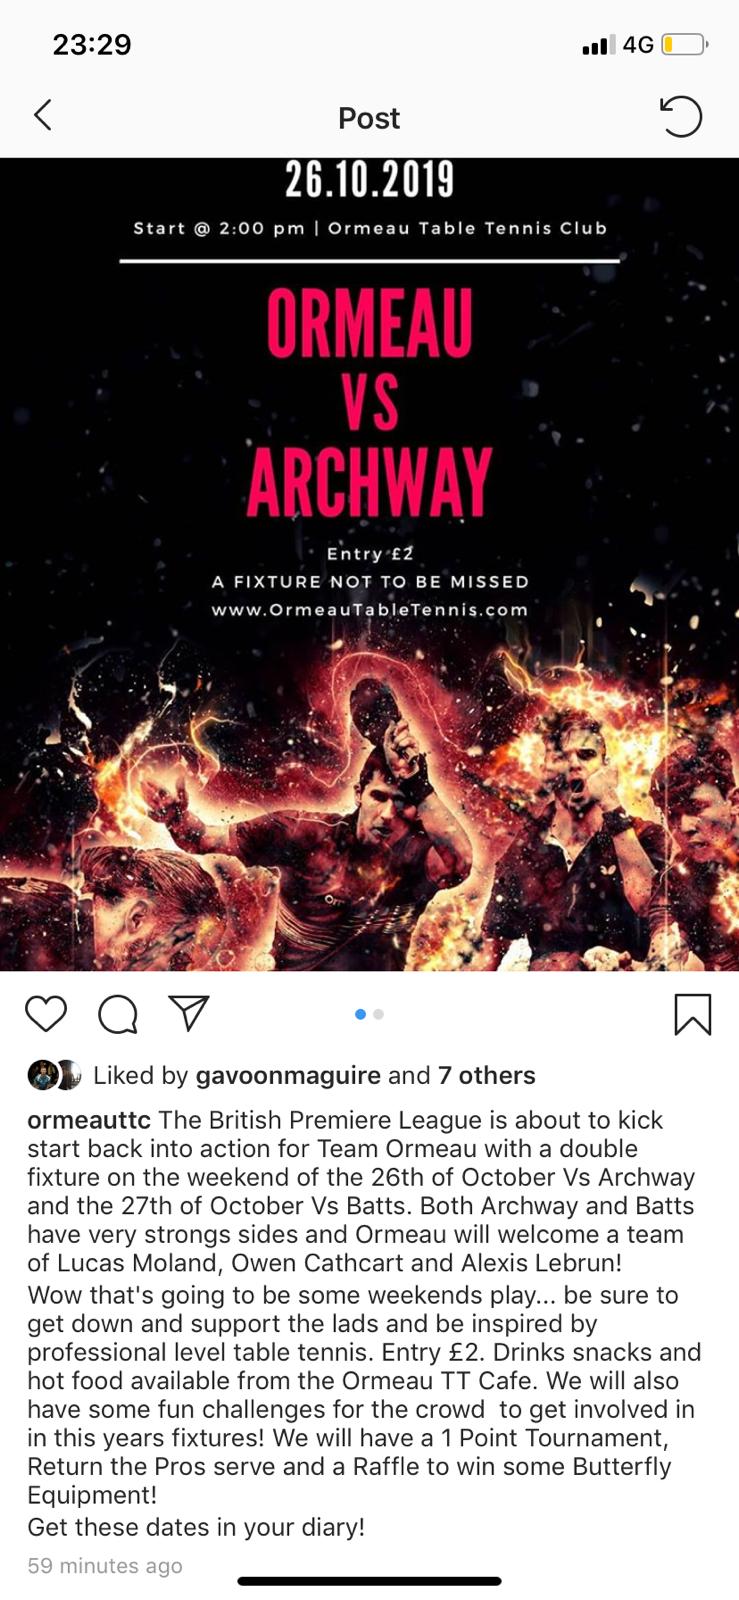Screen dimensions: 739x1600
Task: Open gavoonmaguire profile from likes
Action: point(288,1075)
